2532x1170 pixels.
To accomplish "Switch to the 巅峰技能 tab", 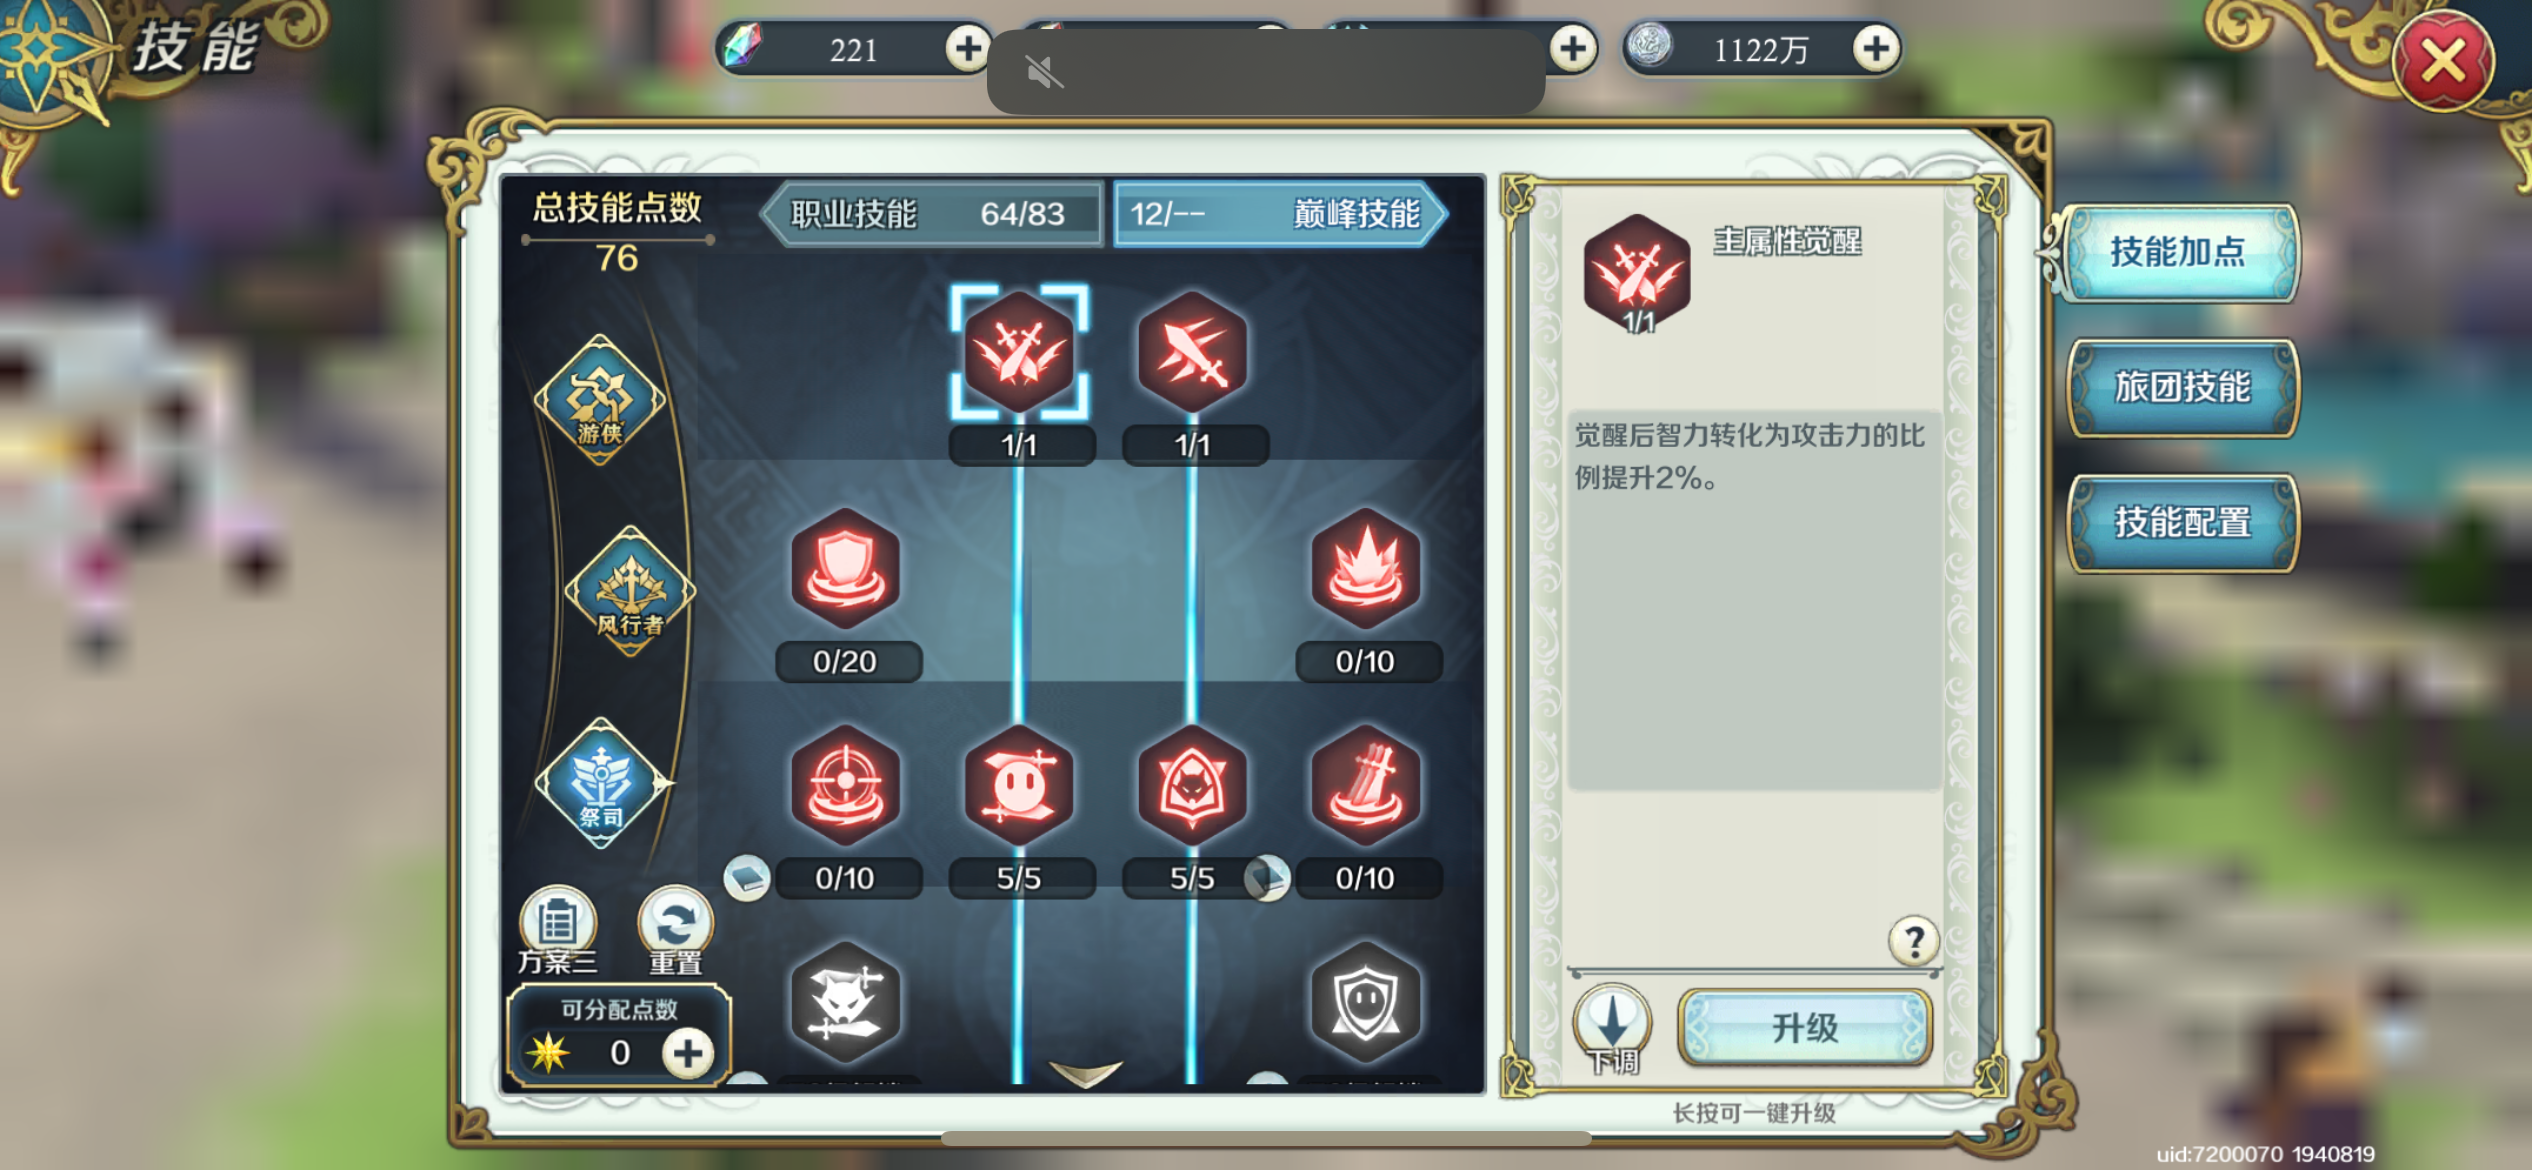I will click(1278, 213).
